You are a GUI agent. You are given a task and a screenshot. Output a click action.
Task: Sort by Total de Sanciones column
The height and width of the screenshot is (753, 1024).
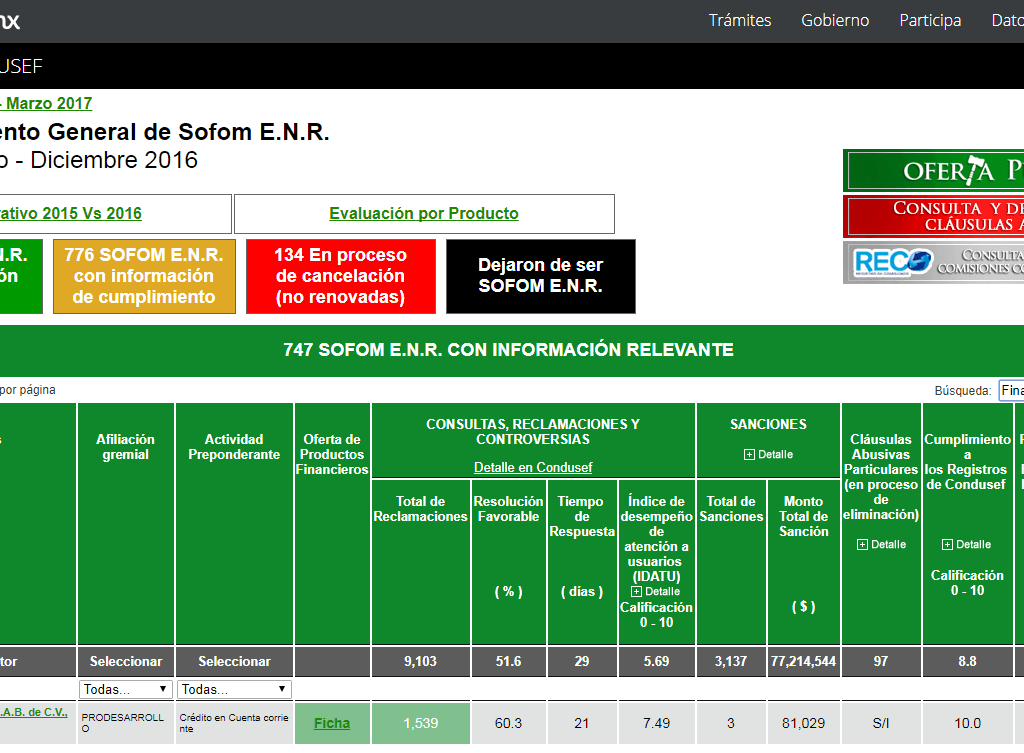pyautogui.click(x=731, y=562)
